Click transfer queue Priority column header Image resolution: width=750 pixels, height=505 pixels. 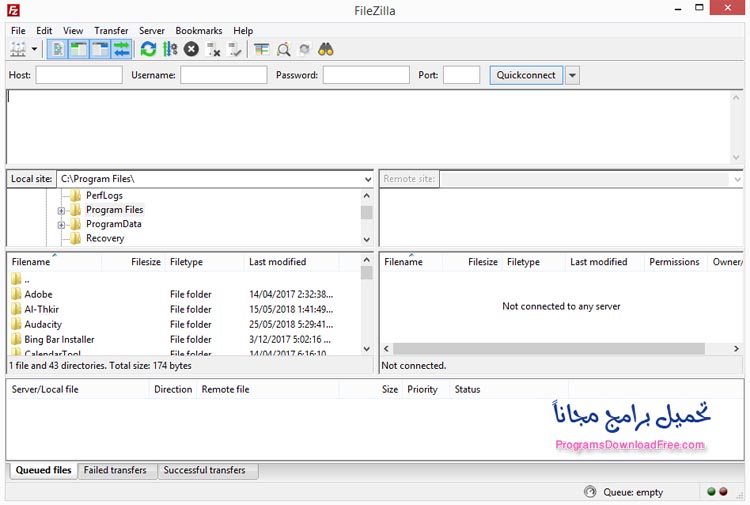(x=422, y=389)
